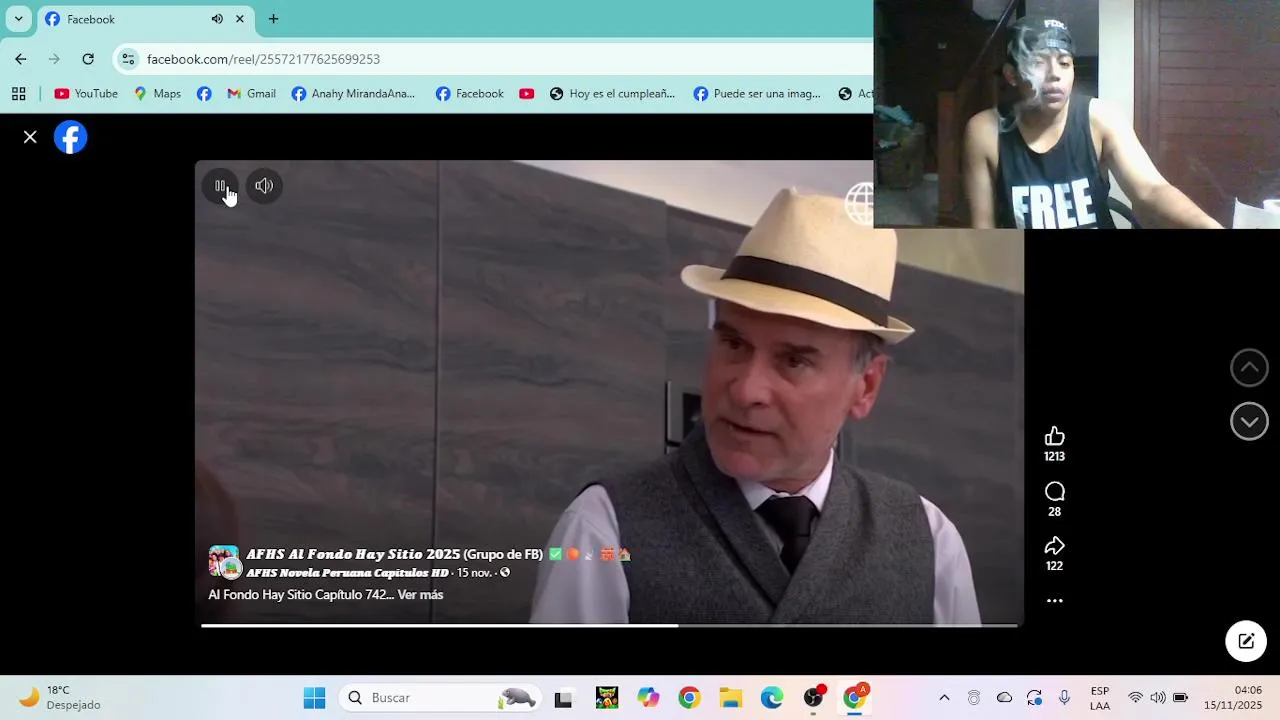Click the 28 comments count

point(1054,512)
